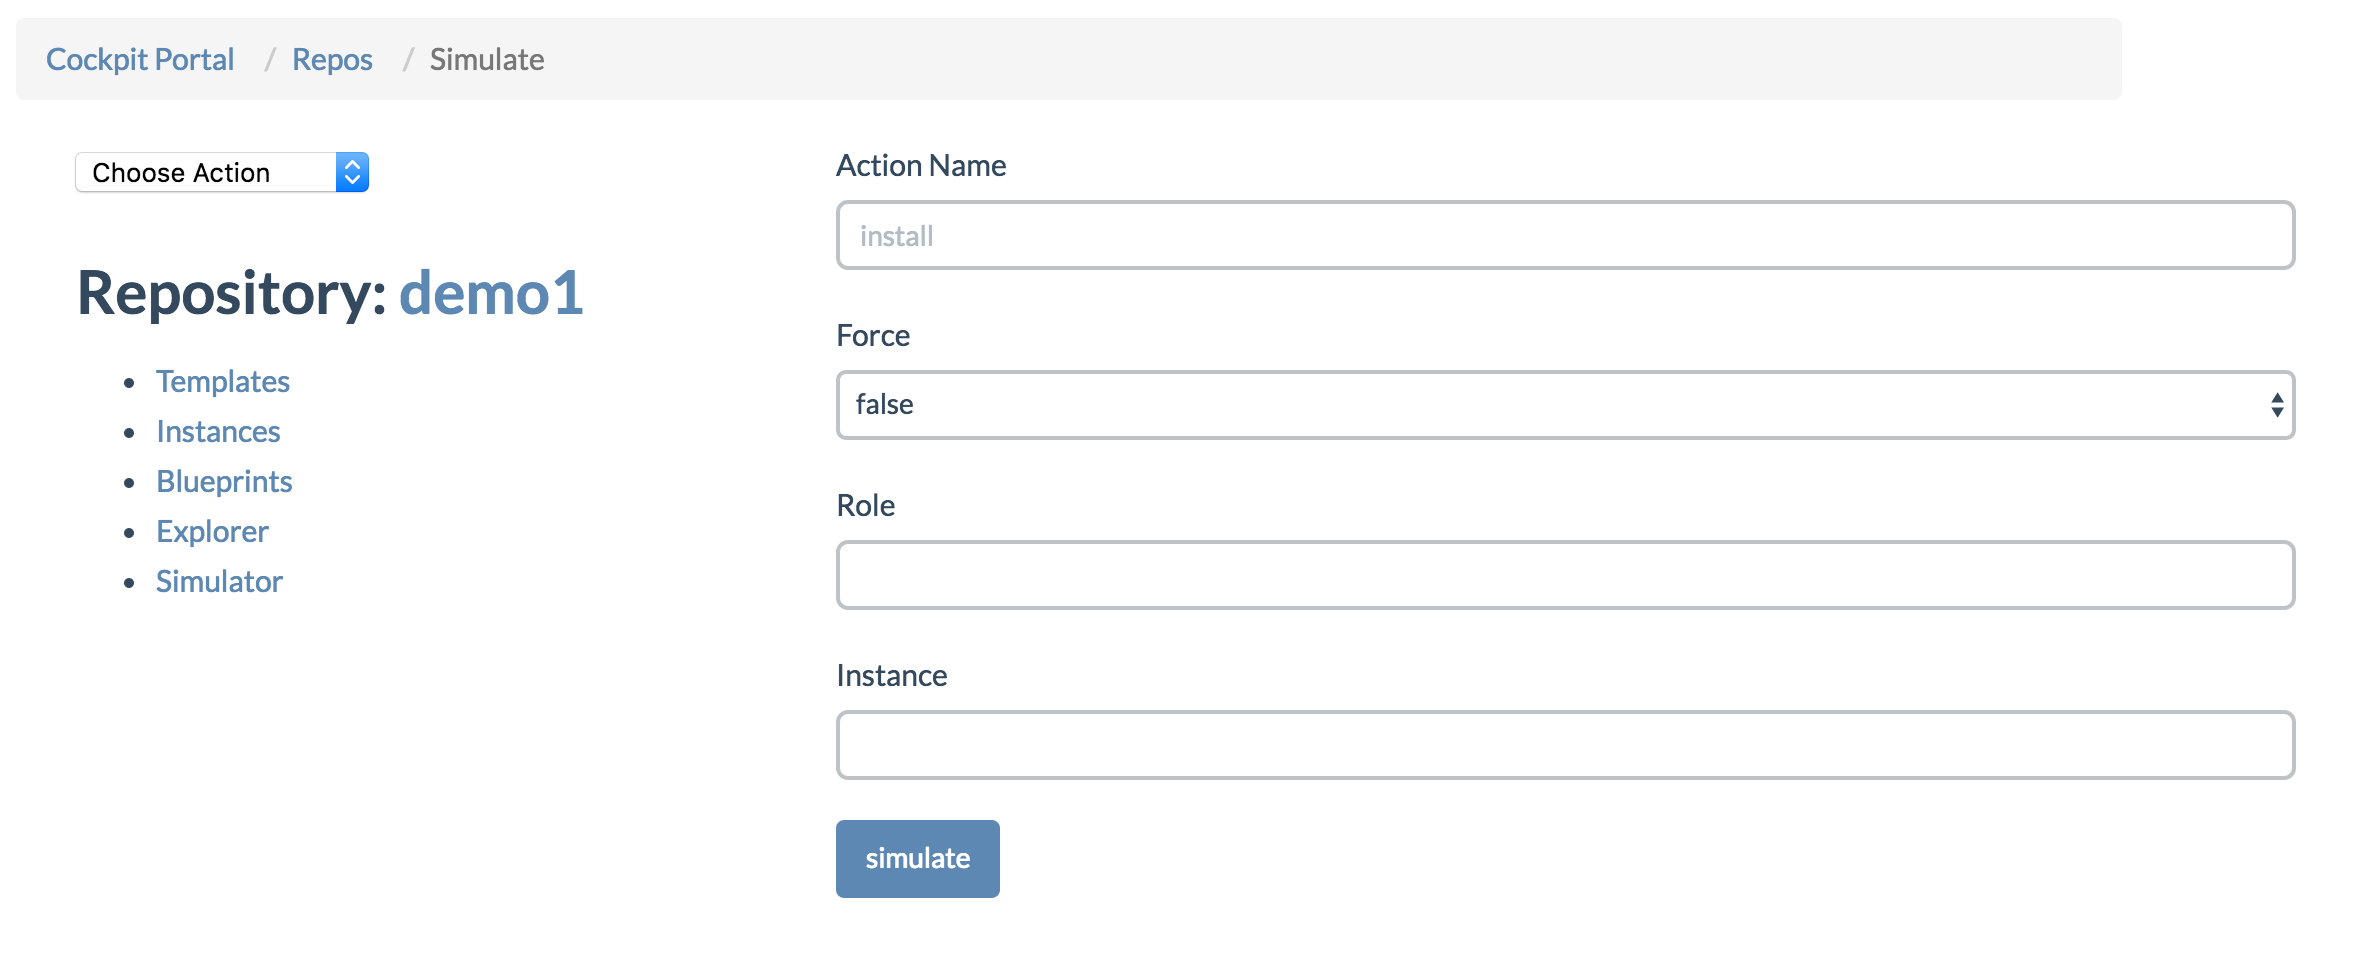This screenshot has width=2358, height=976.
Task: Click the Force select up-down arrows
Action: tap(2277, 405)
